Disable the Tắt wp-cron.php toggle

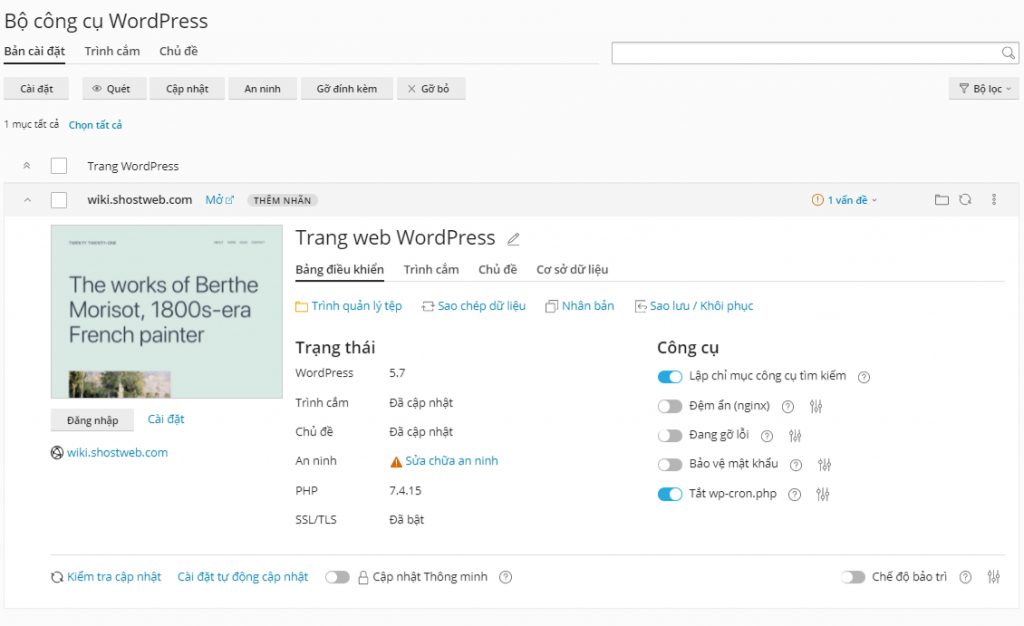670,494
